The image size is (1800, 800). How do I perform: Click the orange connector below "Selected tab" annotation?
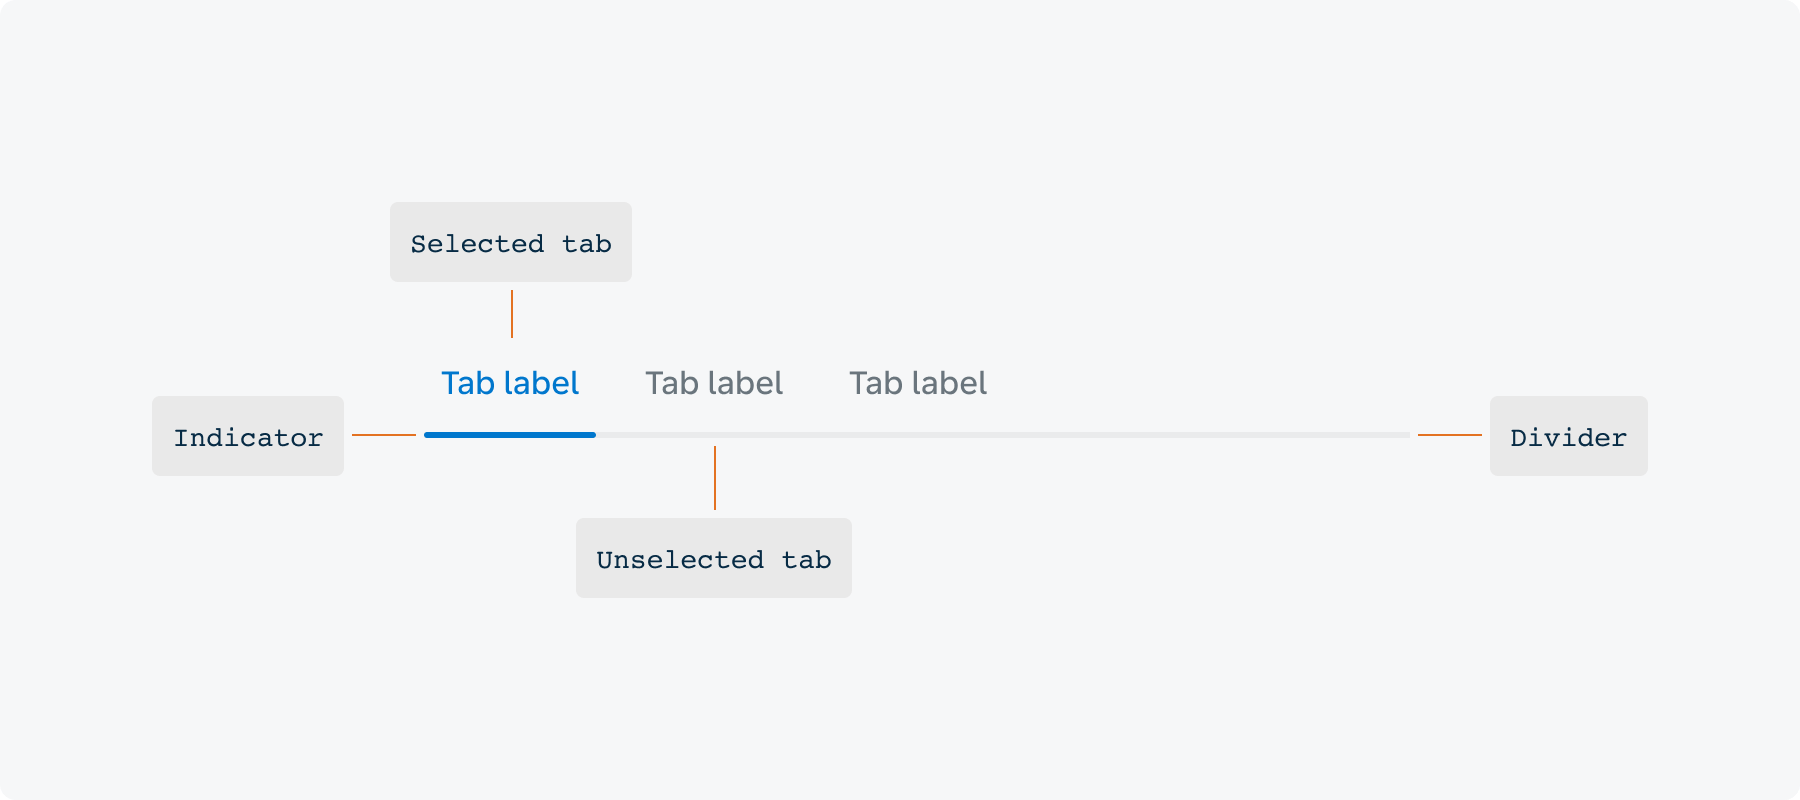(512, 314)
